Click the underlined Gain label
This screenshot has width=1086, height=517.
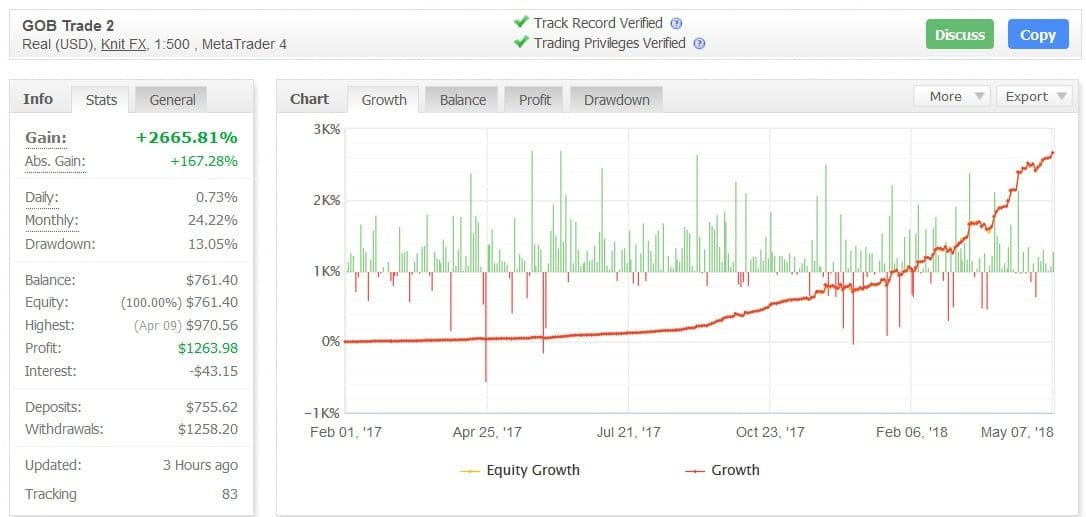[46, 138]
